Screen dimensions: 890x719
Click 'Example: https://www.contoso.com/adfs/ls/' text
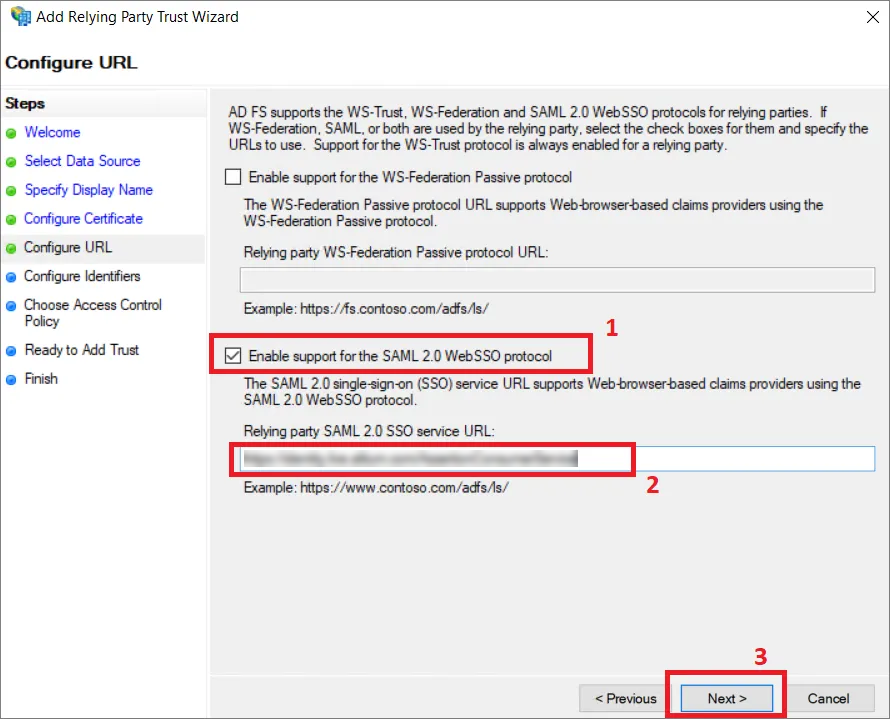pos(376,487)
